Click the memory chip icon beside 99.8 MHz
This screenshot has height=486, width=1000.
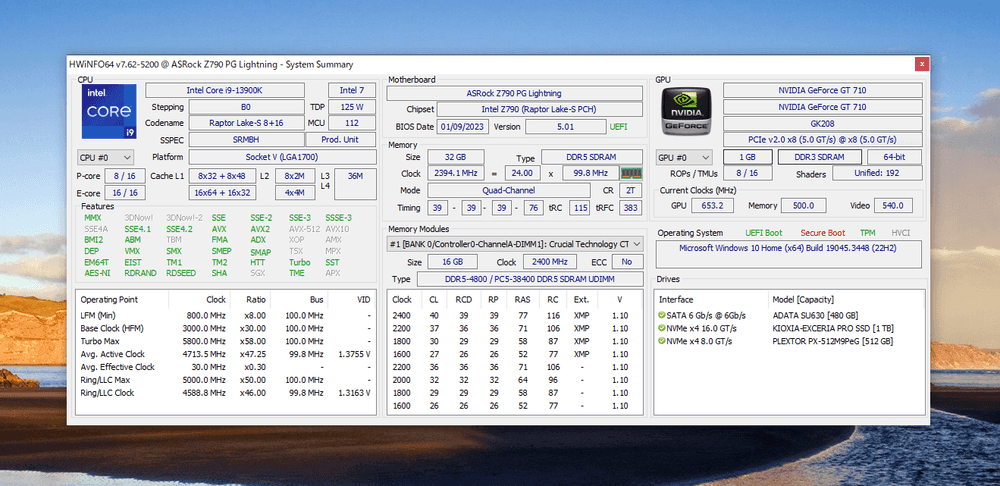point(631,173)
